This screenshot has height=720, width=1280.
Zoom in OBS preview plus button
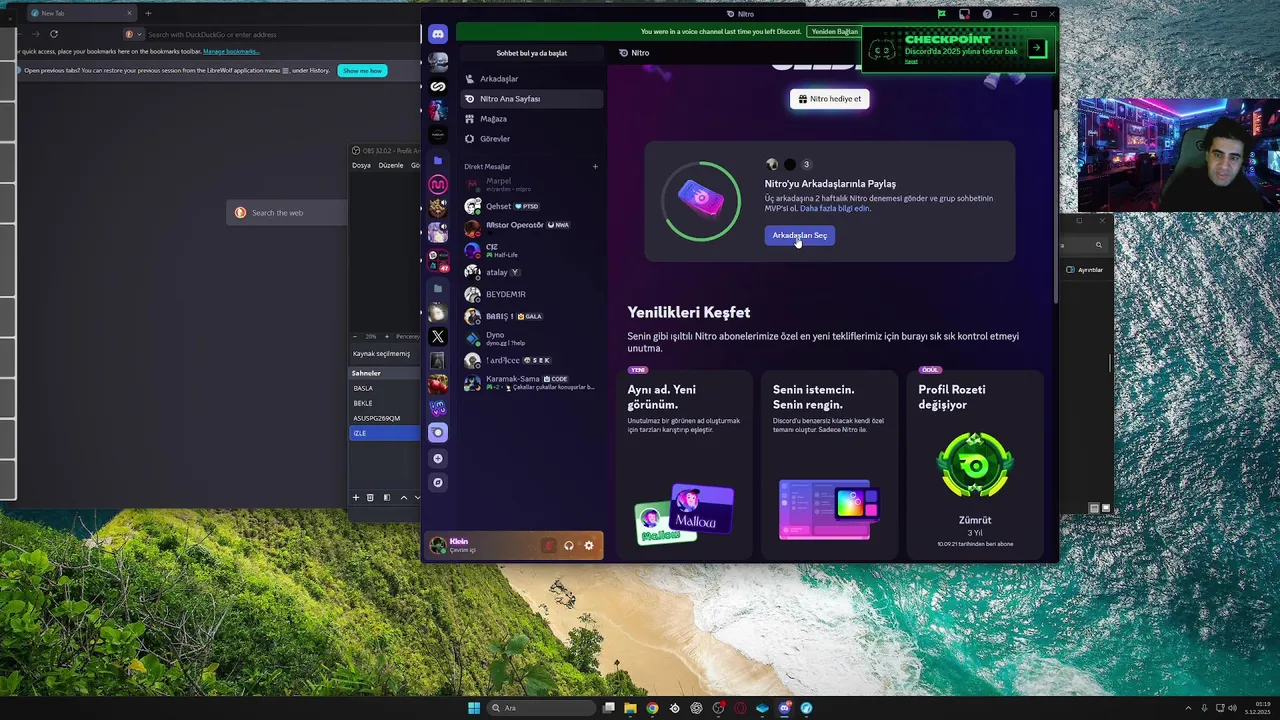pyautogui.click(x=387, y=336)
